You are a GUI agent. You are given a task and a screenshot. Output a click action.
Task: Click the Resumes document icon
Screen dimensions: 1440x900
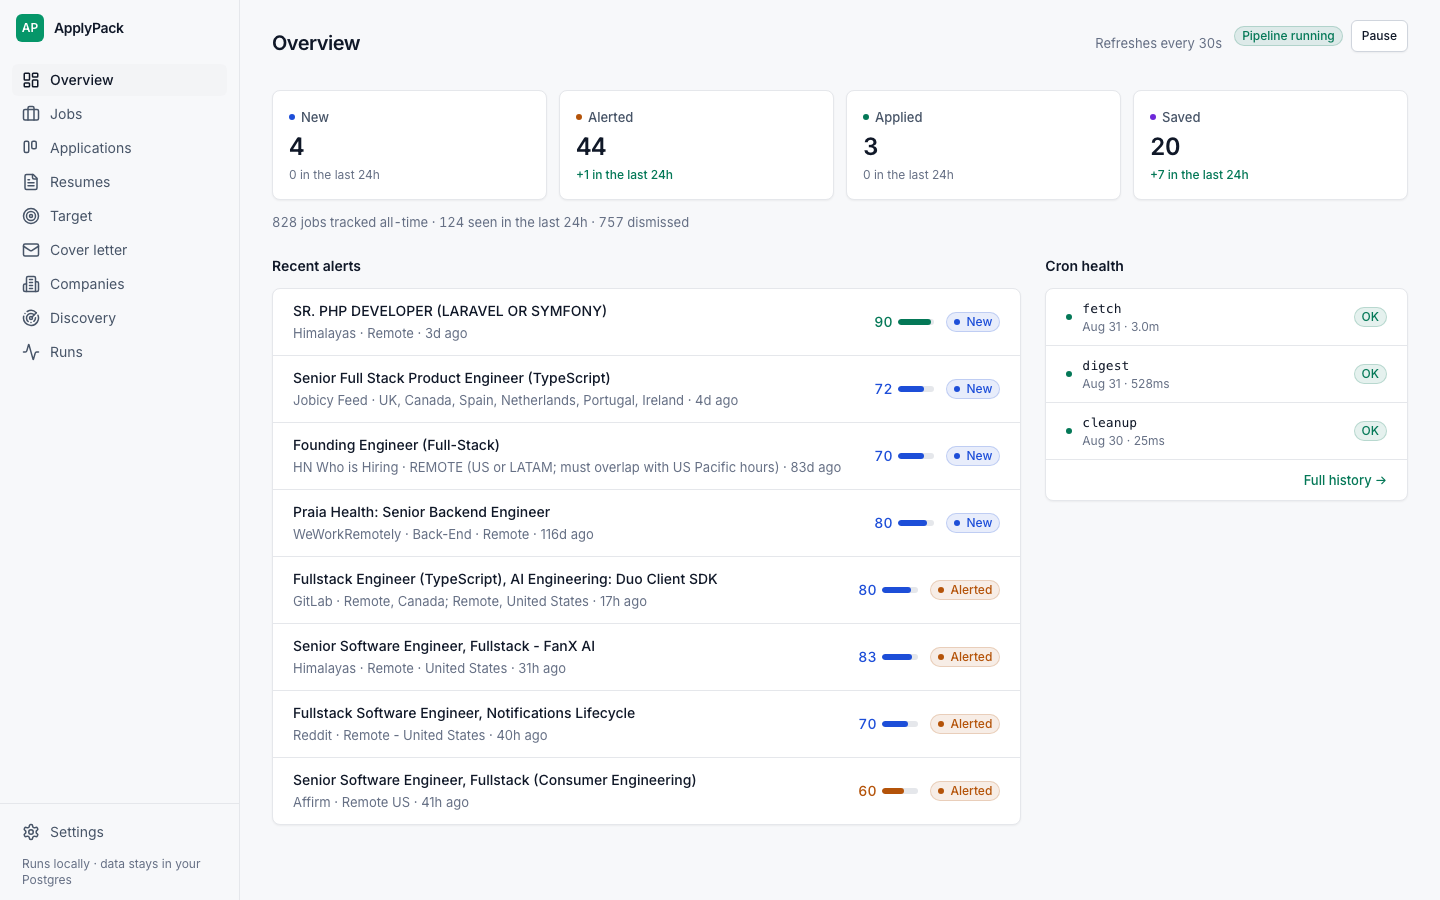tap(31, 182)
